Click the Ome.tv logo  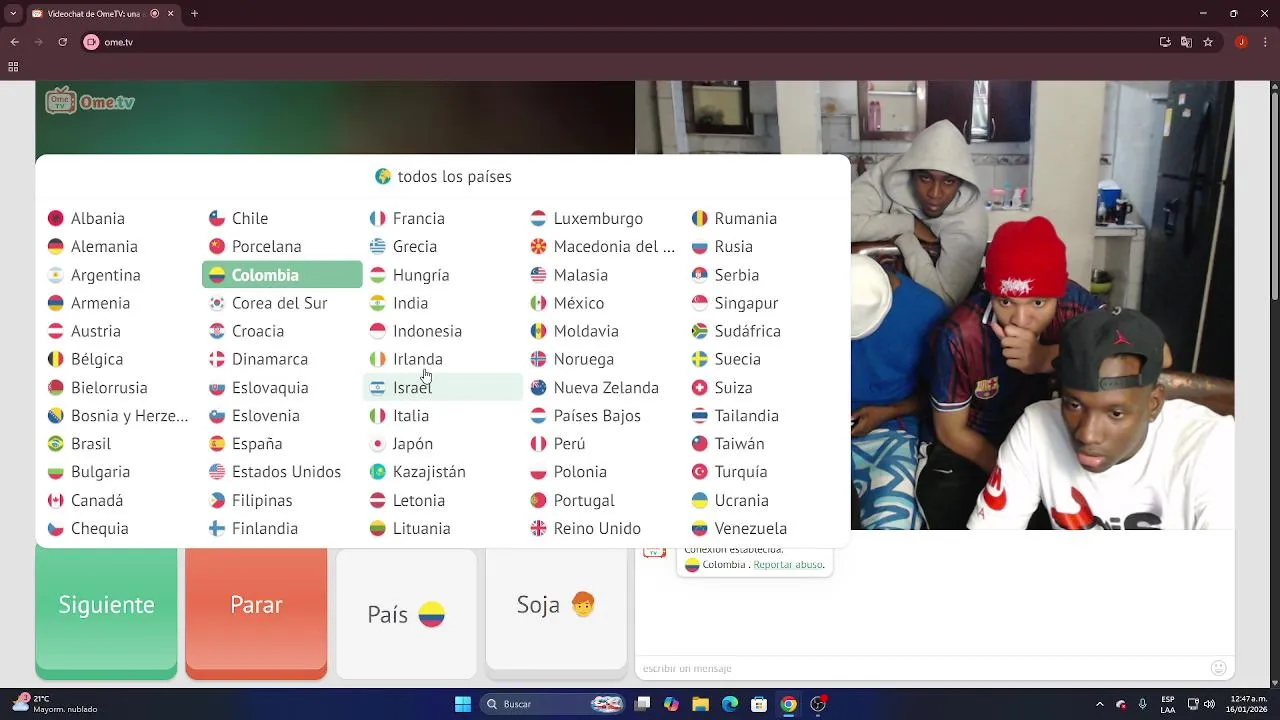point(90,101)
